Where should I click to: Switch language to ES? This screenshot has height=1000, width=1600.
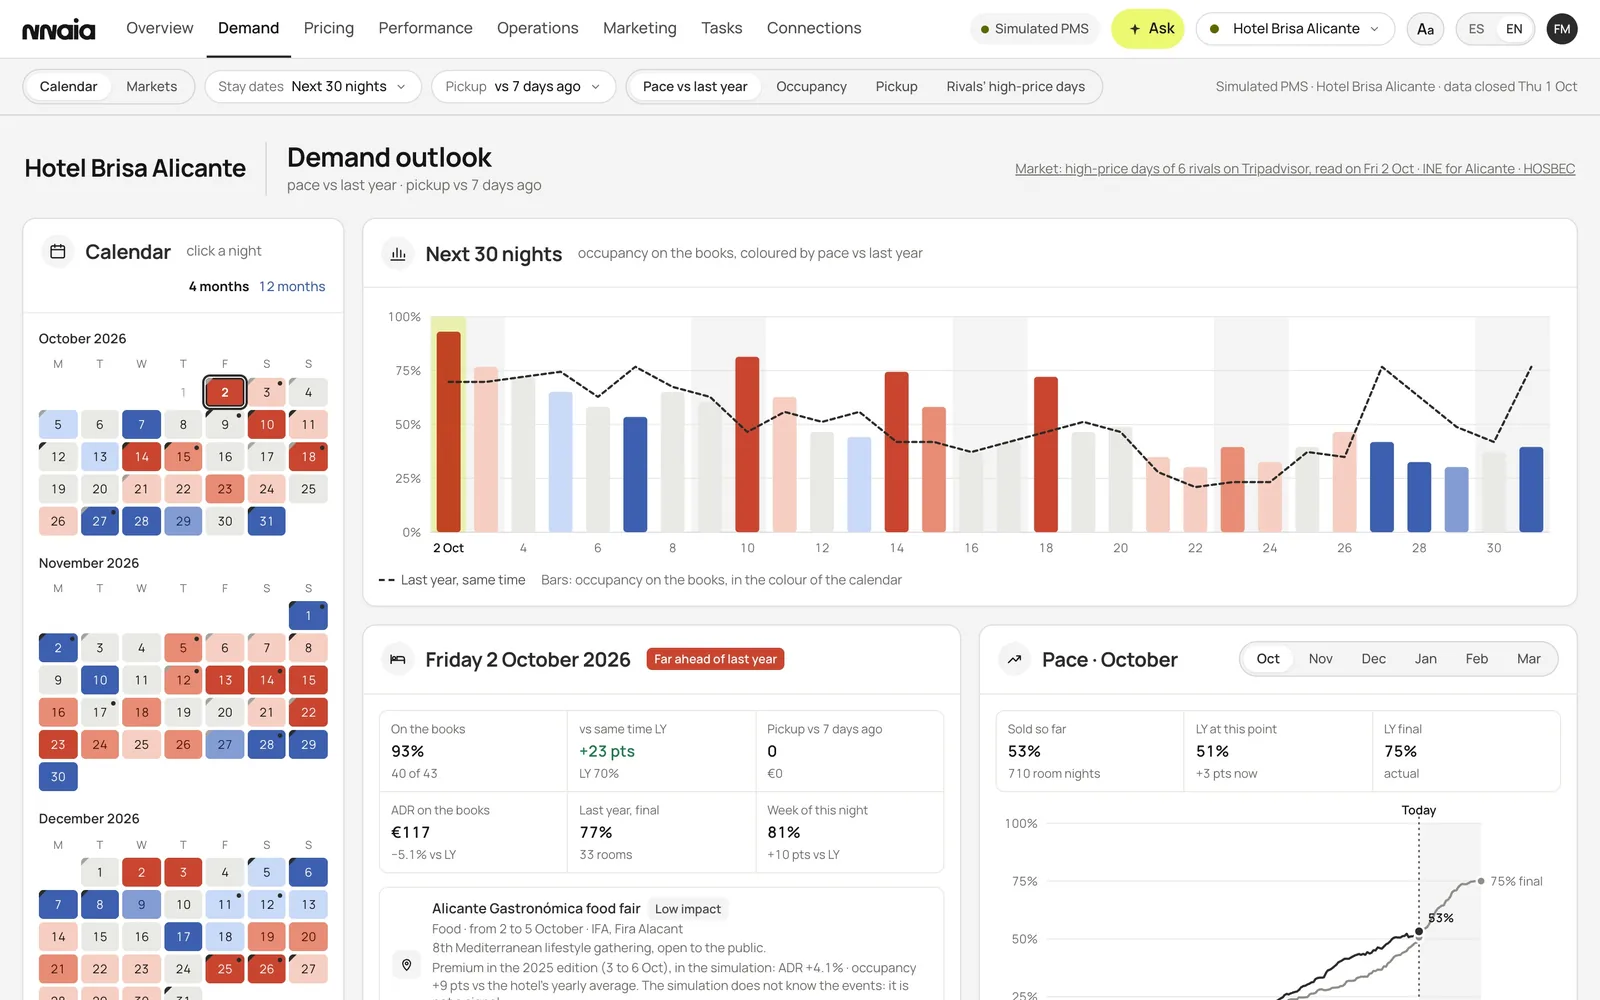pyautogui.click(x=1476, y=29)
